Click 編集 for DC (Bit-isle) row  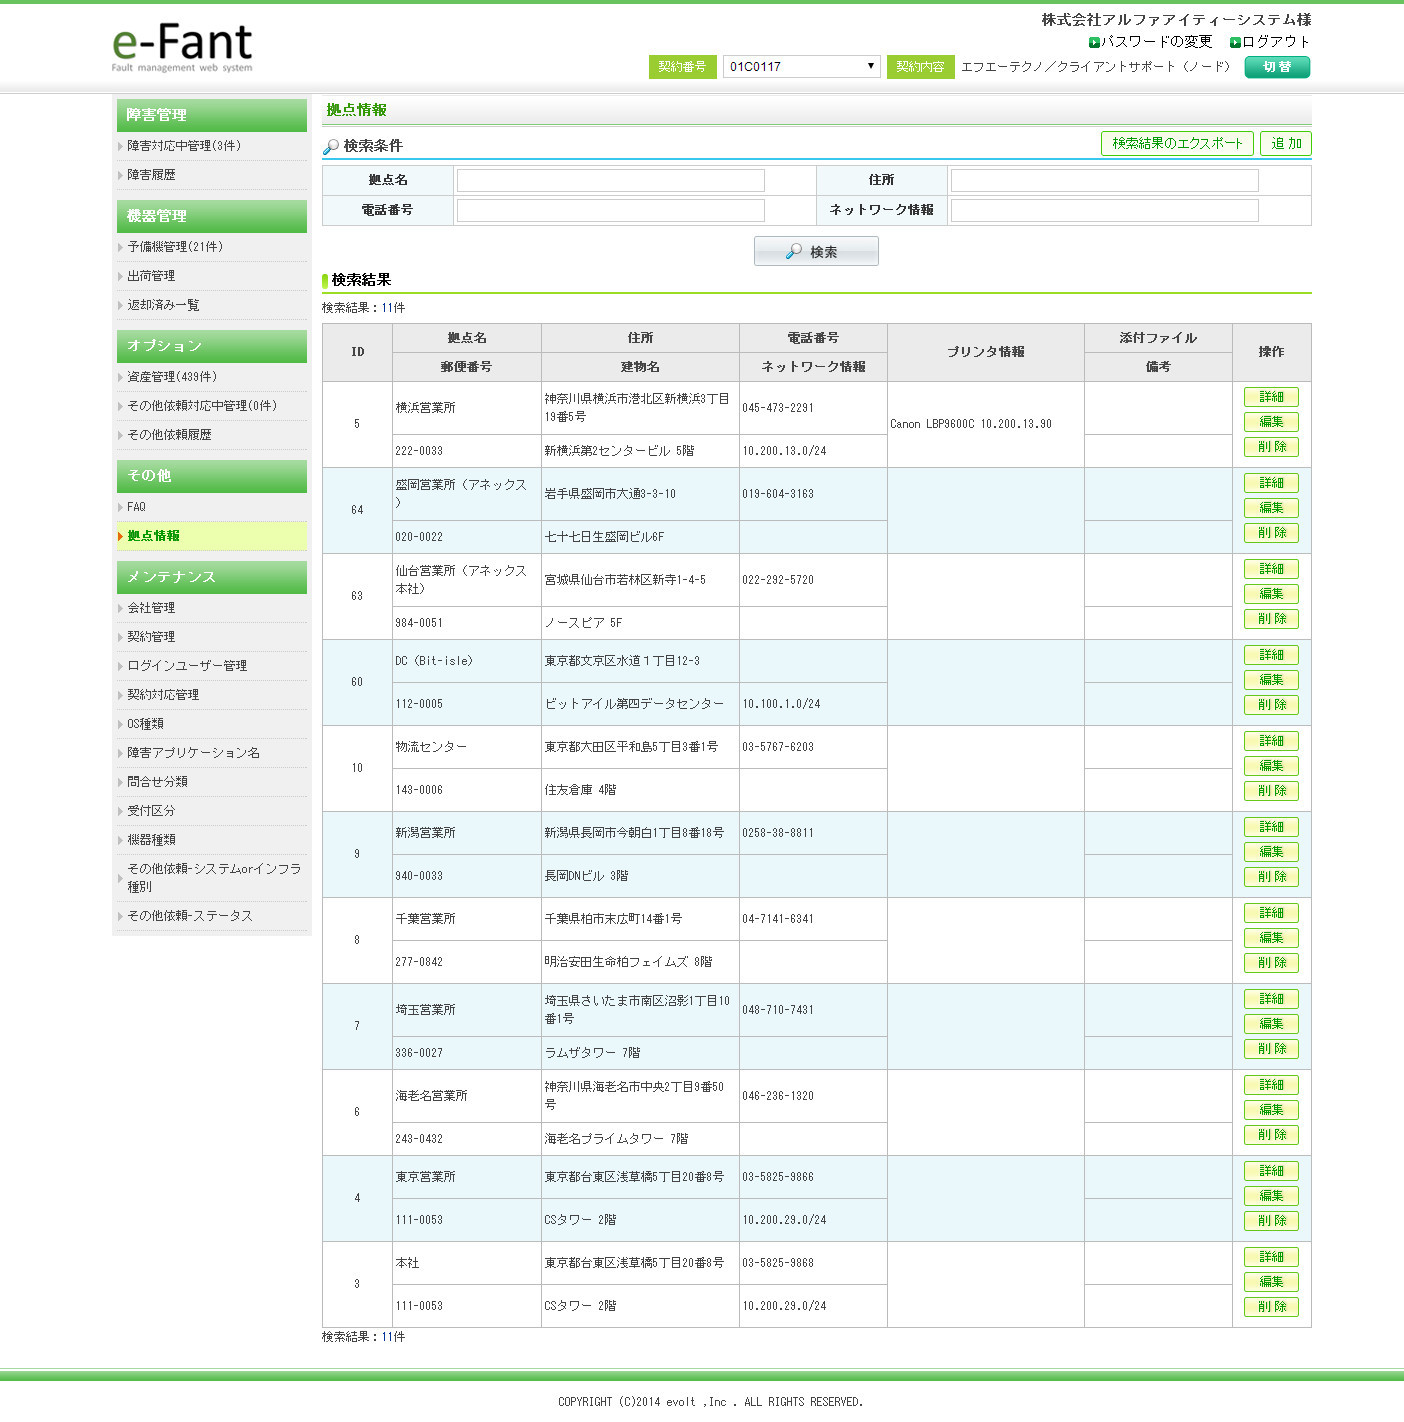pyautogui.click(x=1271, y=680)
